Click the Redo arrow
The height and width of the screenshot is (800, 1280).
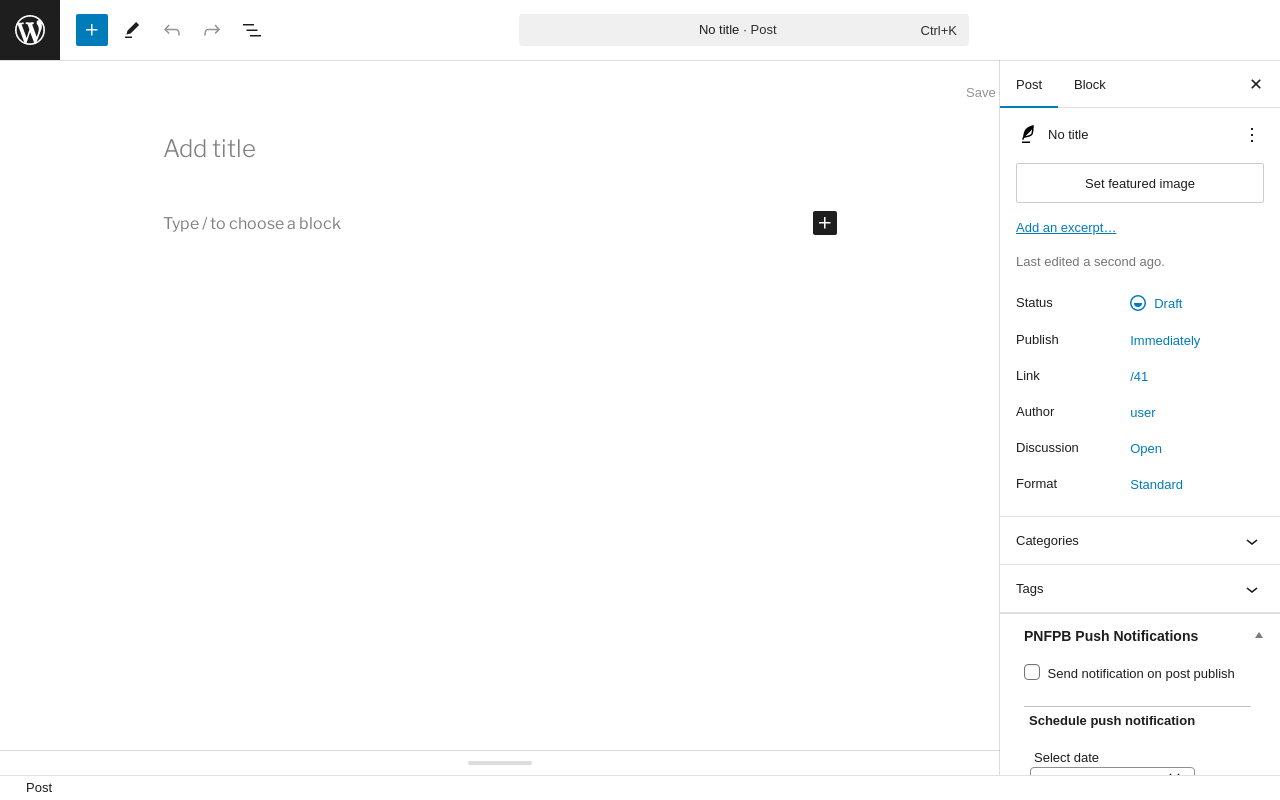212,30
